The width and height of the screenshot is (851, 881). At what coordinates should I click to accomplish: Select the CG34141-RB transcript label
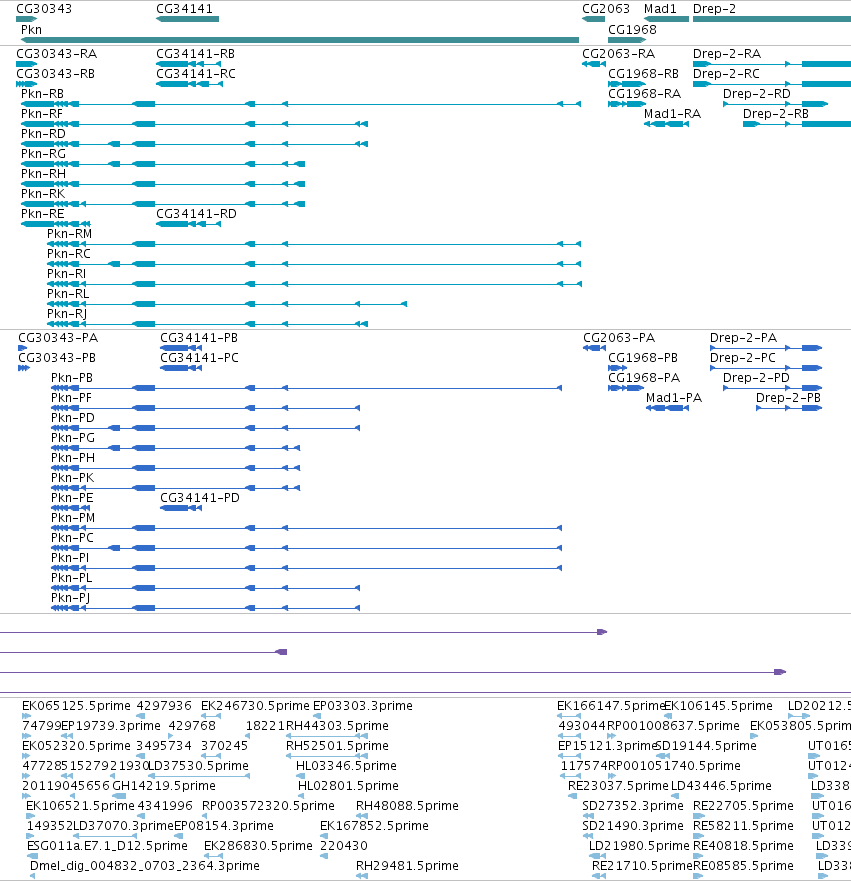pos(195,53)
